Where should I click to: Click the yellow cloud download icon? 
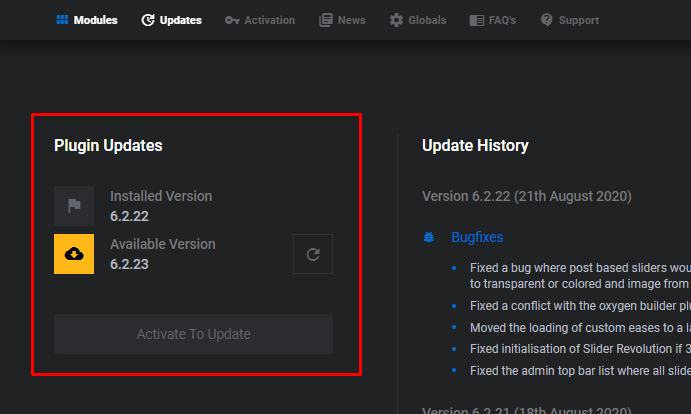coord(74,254)
